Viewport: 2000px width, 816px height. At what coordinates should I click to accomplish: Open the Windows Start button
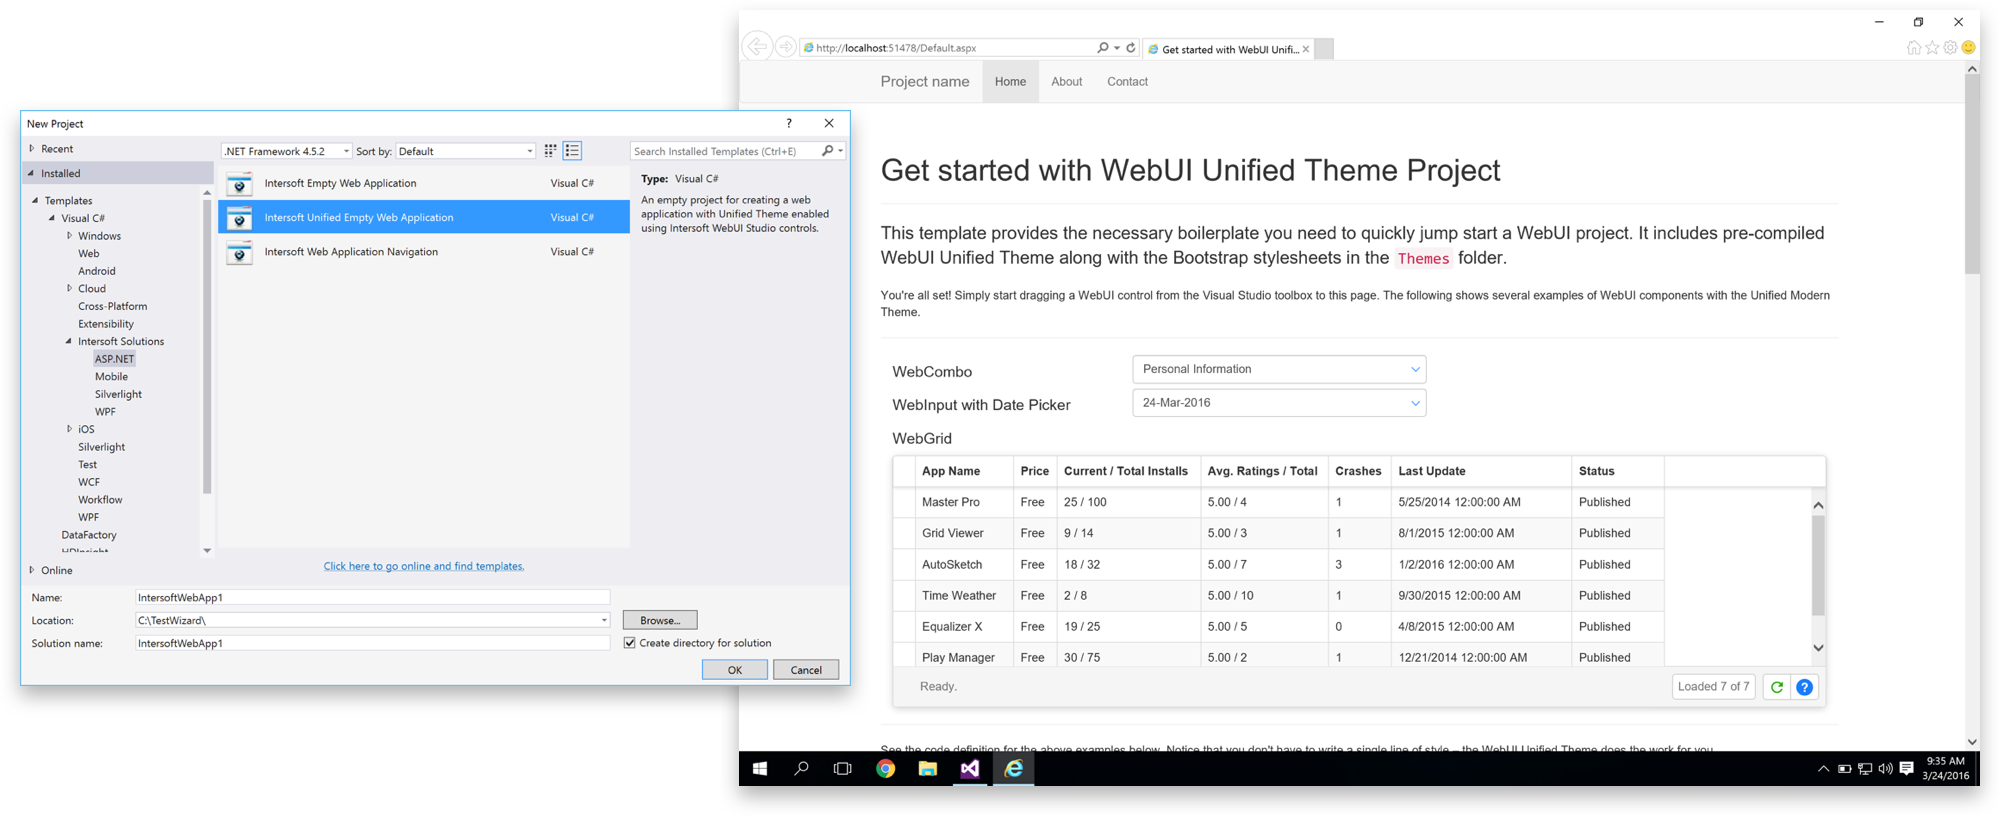(760, 769)
